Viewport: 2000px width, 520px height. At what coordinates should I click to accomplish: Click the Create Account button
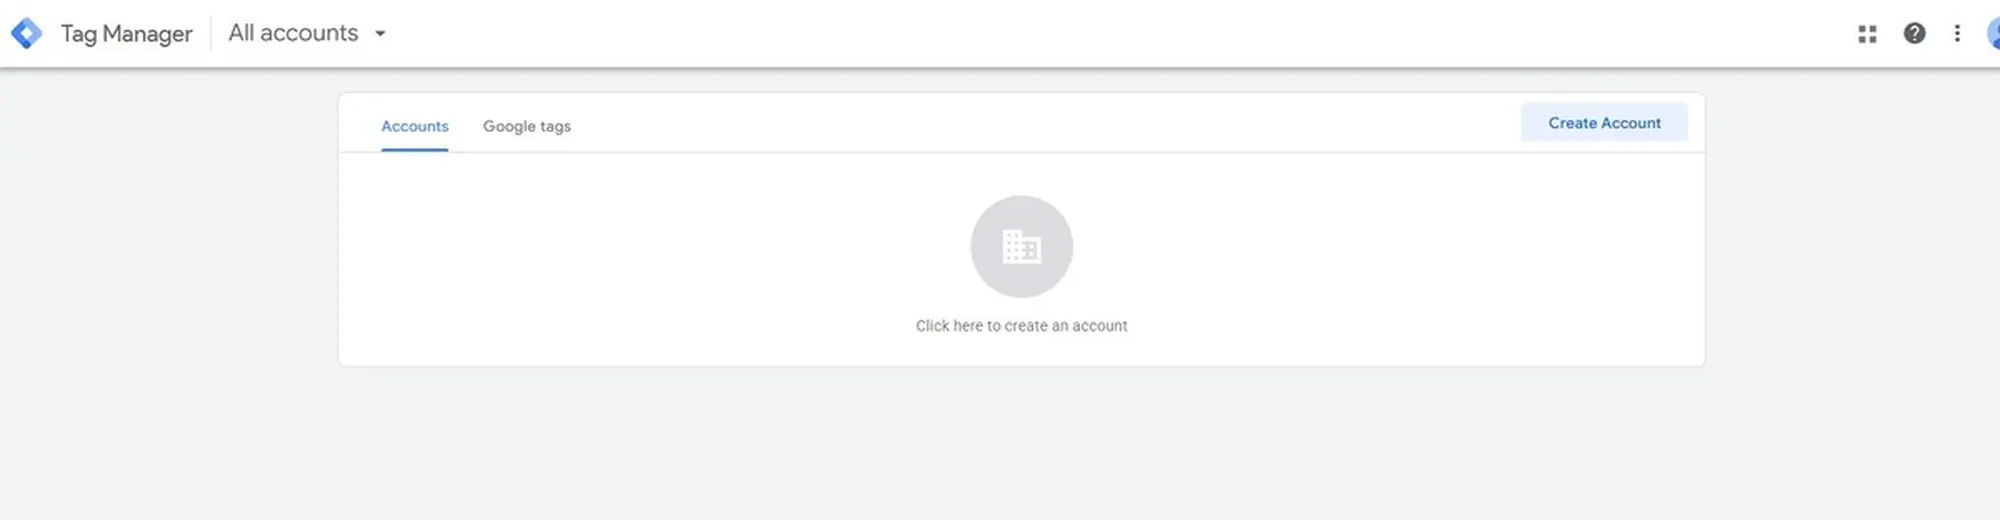1604,122
